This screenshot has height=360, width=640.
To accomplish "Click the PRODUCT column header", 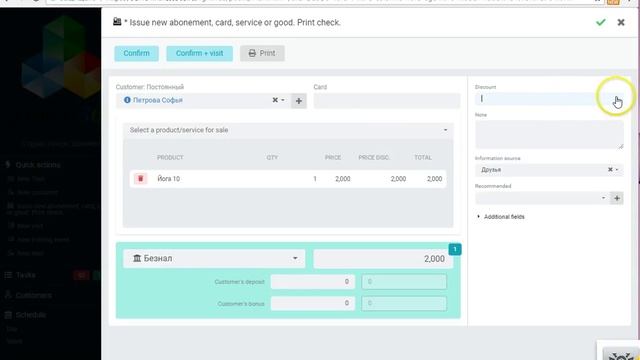I will (170, 158).
